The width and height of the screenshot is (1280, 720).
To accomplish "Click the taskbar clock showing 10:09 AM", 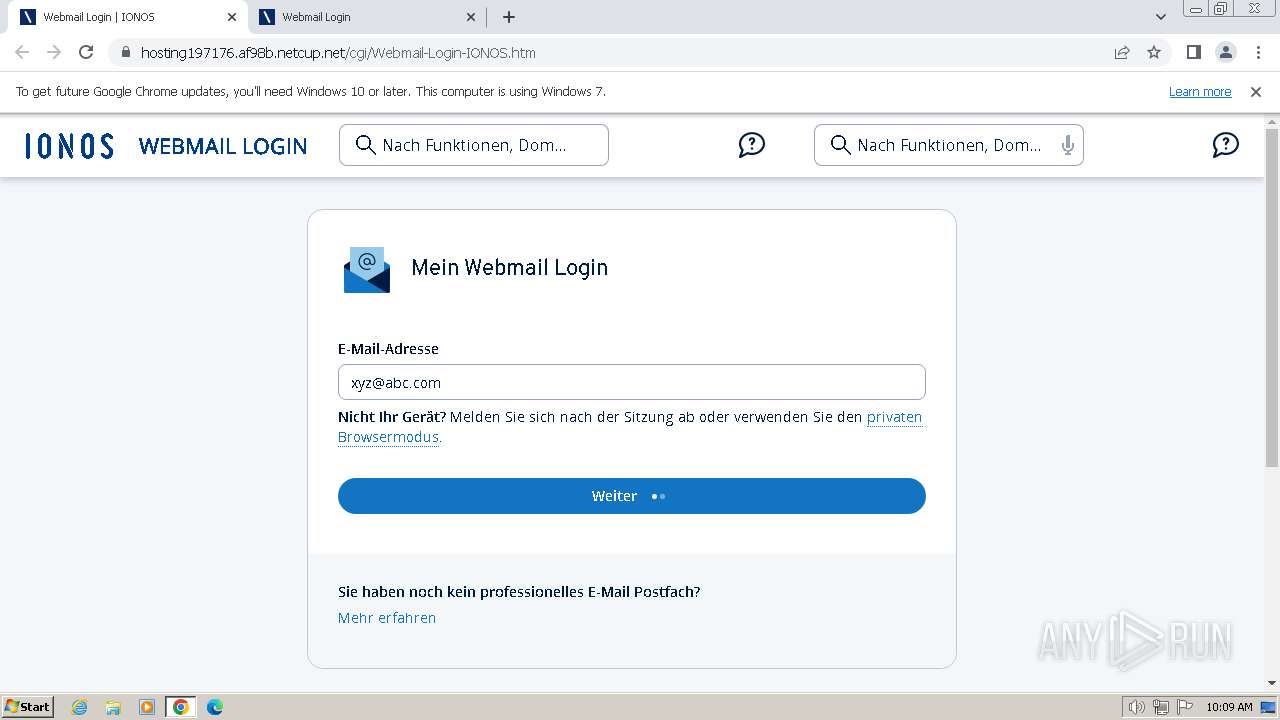I will point(1229,707).
